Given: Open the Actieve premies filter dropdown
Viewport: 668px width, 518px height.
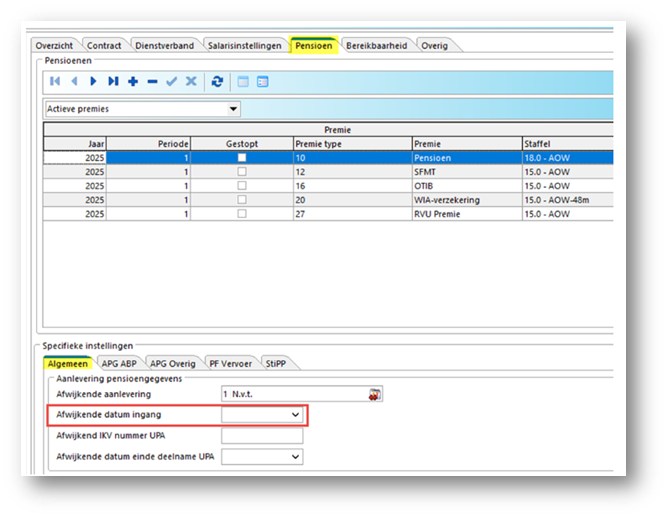Looking at the screenshot, I should [x=233, y=109].
